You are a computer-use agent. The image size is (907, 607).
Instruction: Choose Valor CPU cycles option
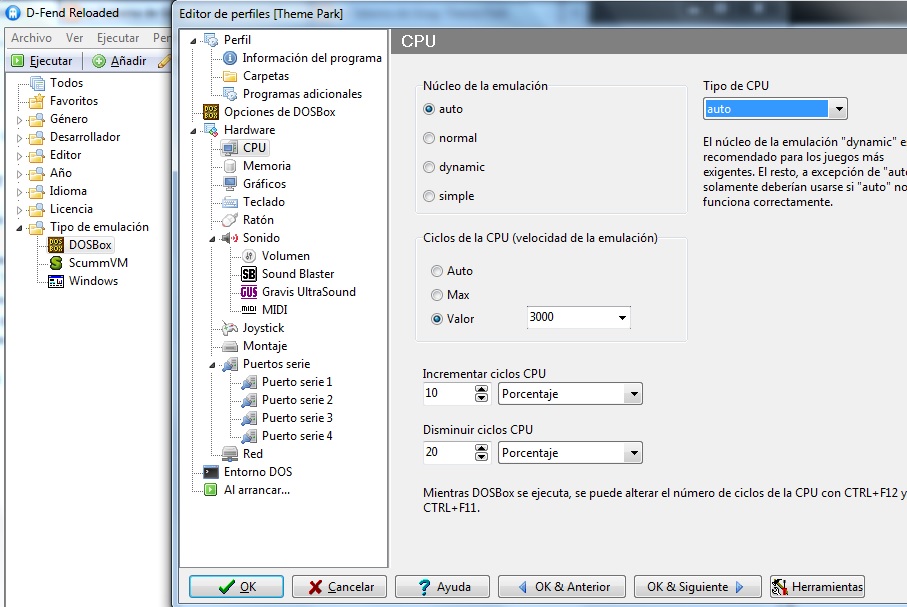437,319
